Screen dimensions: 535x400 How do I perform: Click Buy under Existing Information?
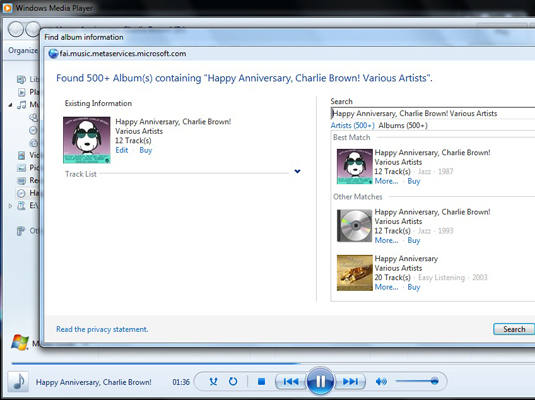click(146, 150)
